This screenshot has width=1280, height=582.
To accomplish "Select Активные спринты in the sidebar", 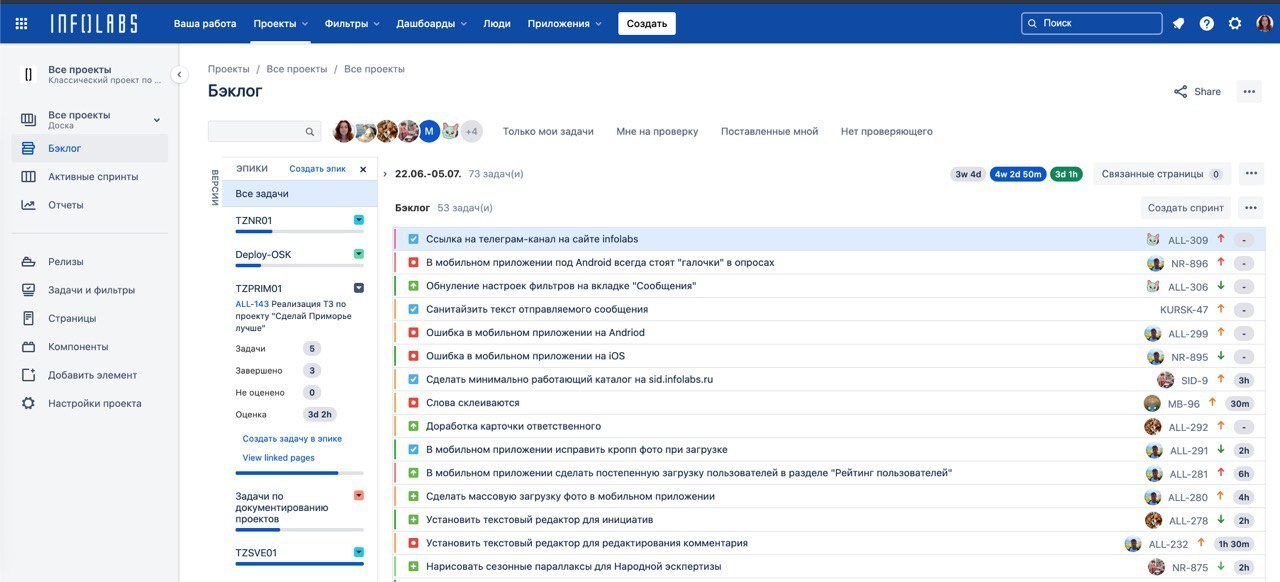I will pyautogui.click(x=93, y=177).
